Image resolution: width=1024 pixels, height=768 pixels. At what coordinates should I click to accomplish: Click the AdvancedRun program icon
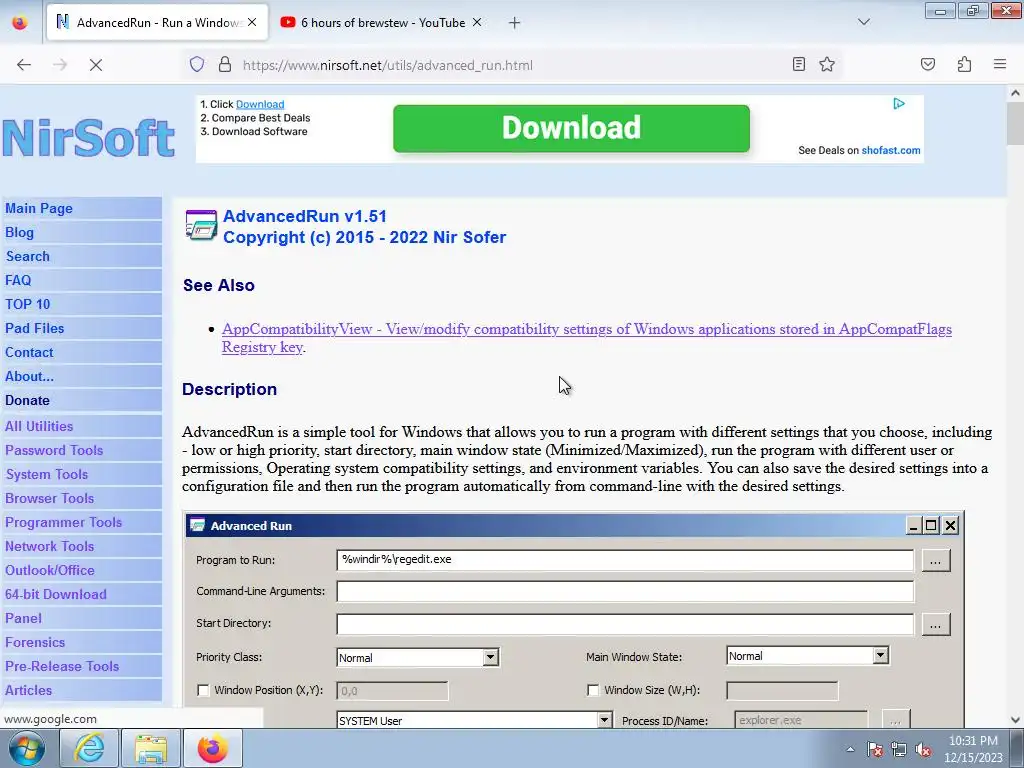point(201,225)
